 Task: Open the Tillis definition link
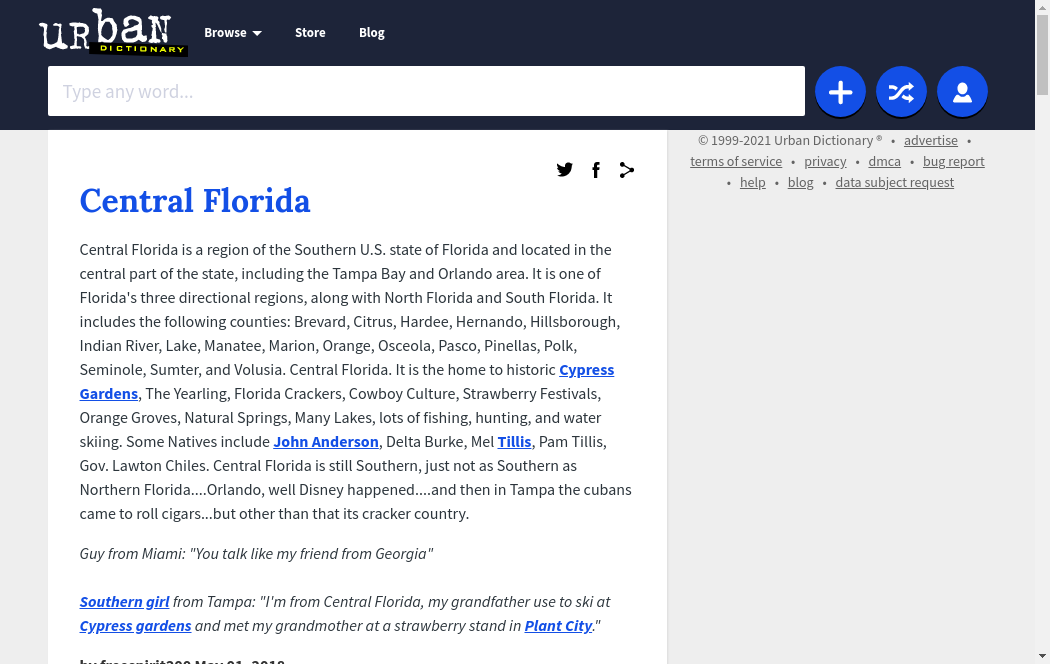tap(514, 442)
